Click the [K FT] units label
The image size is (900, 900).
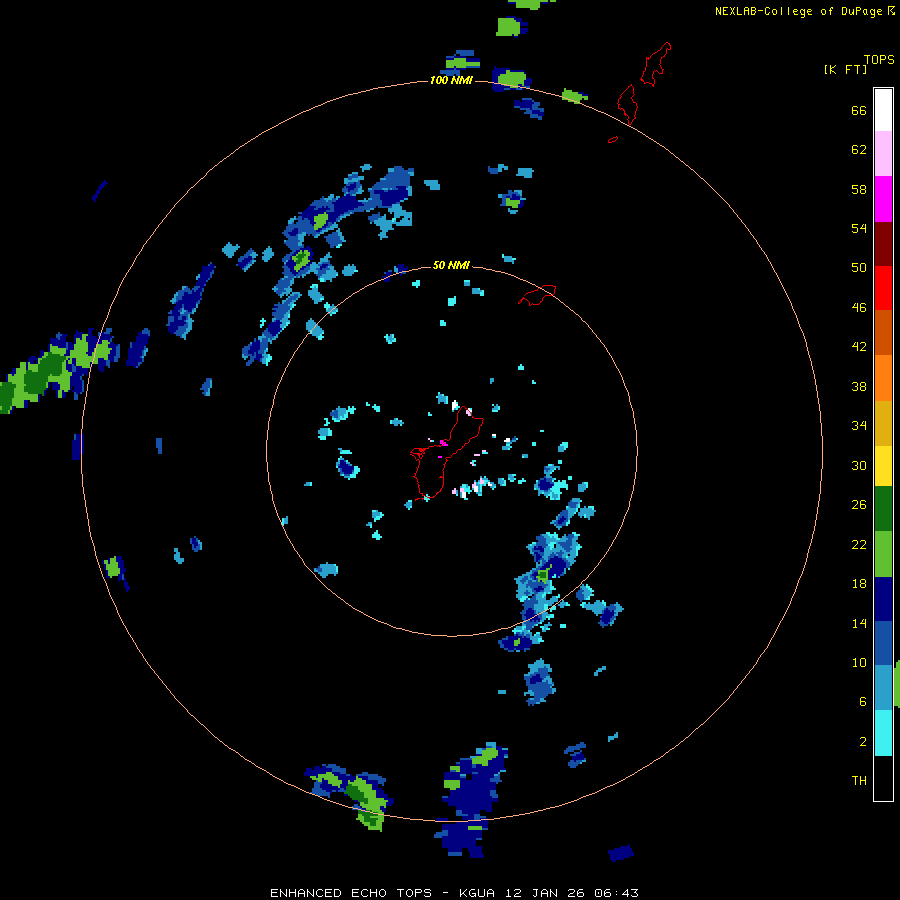pos(845,69)
